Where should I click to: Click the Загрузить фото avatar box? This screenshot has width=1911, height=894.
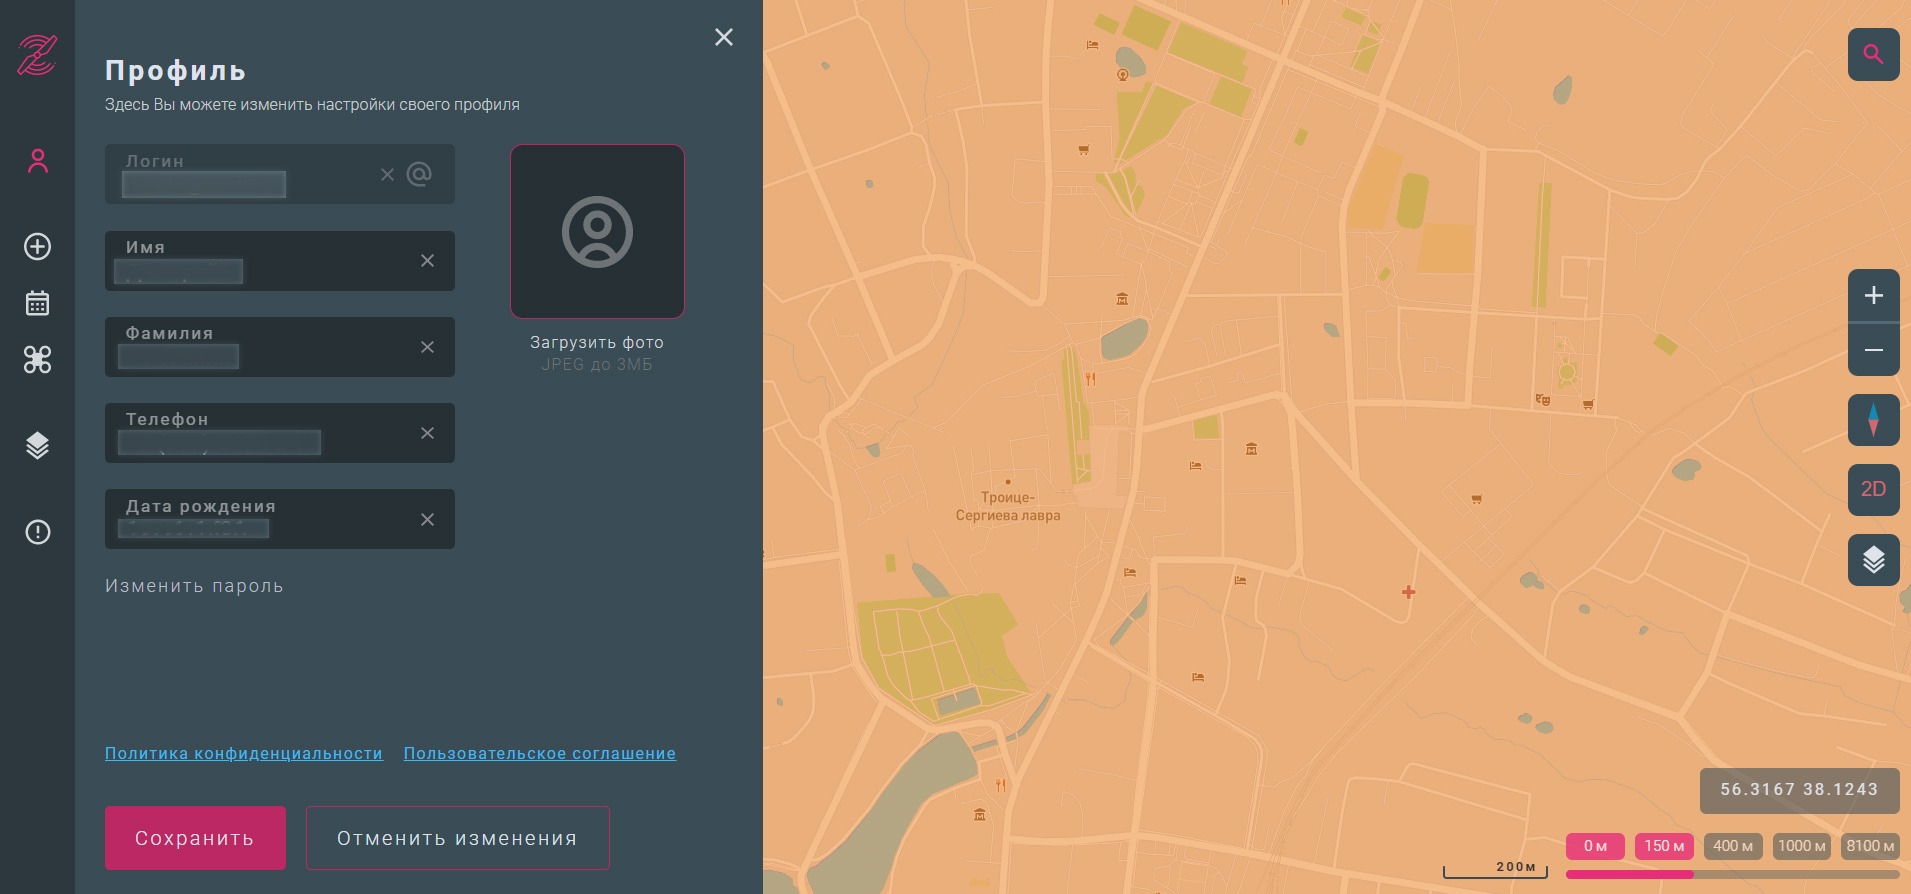597,232
